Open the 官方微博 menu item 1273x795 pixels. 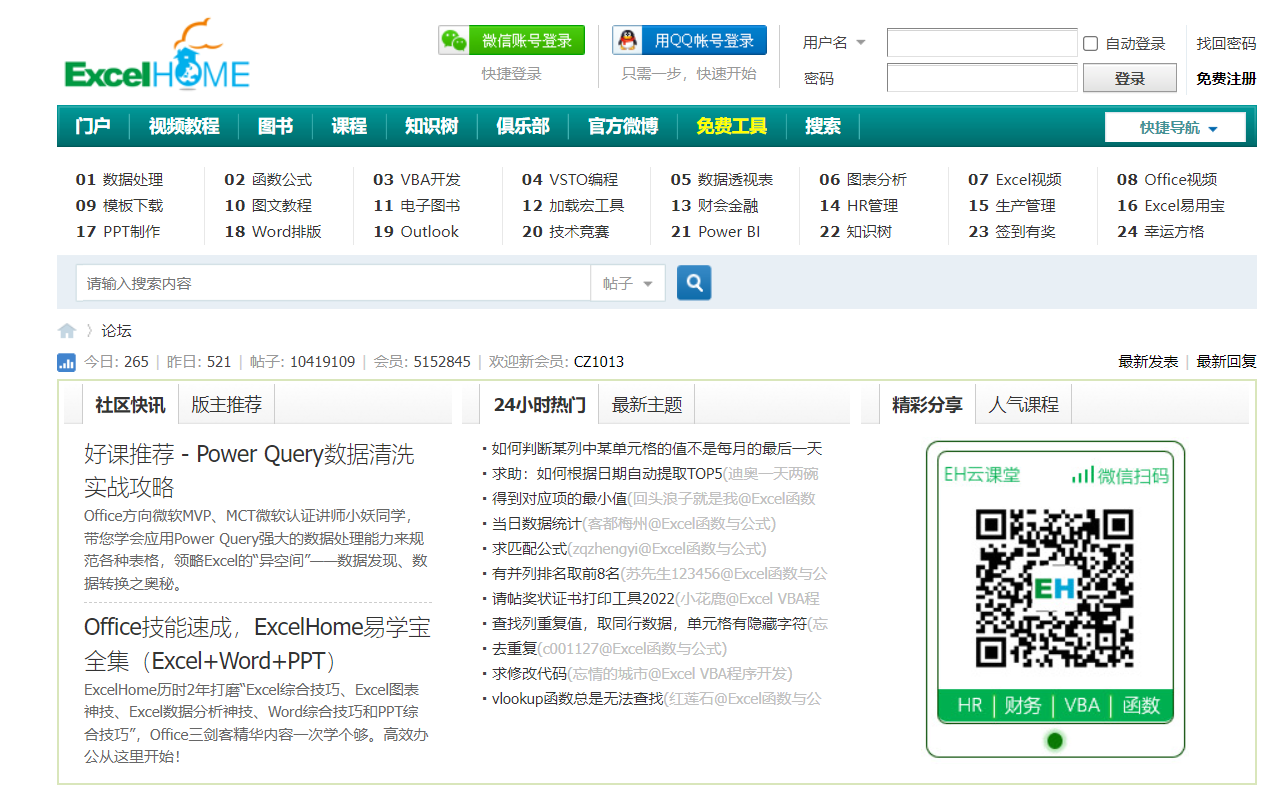623,126
